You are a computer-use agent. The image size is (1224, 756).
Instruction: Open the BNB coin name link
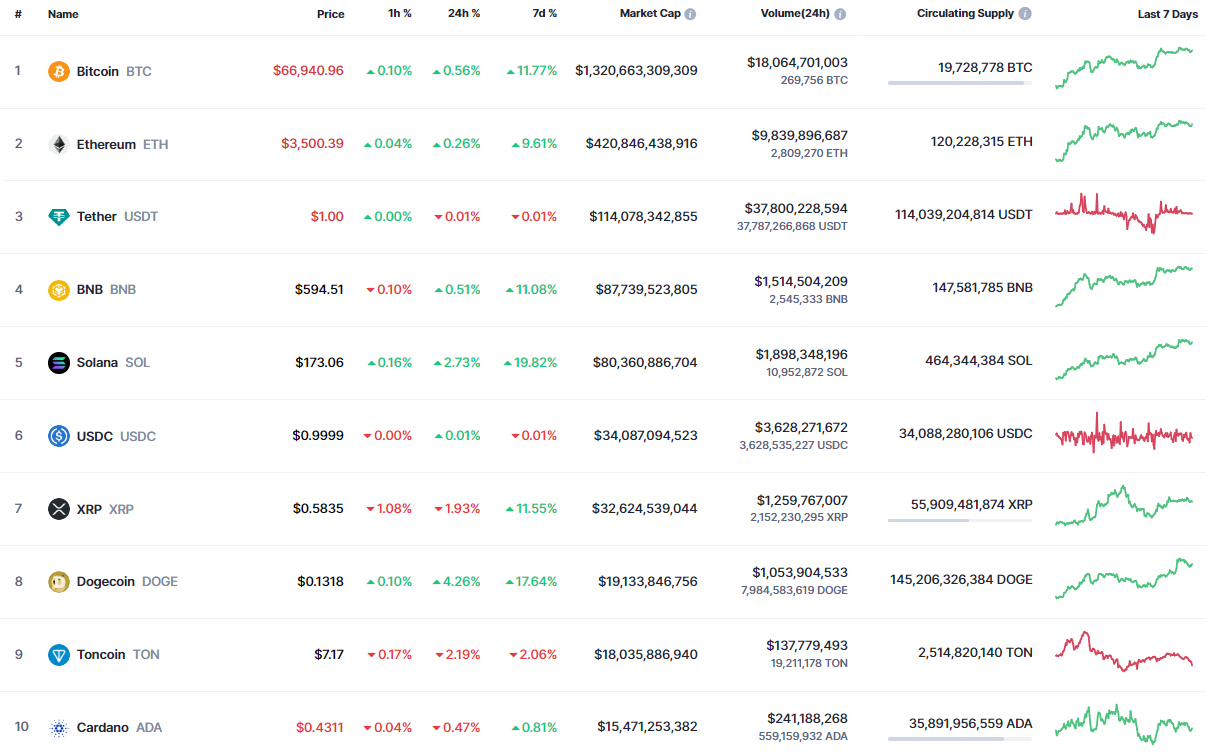coord(90,290)
